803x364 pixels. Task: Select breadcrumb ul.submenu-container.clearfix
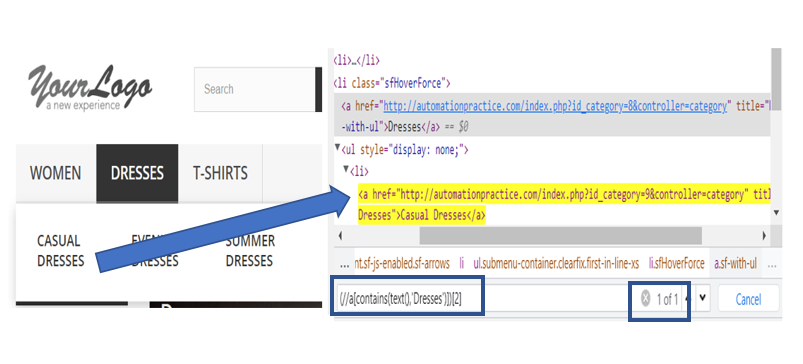click(x=556, y=264)
